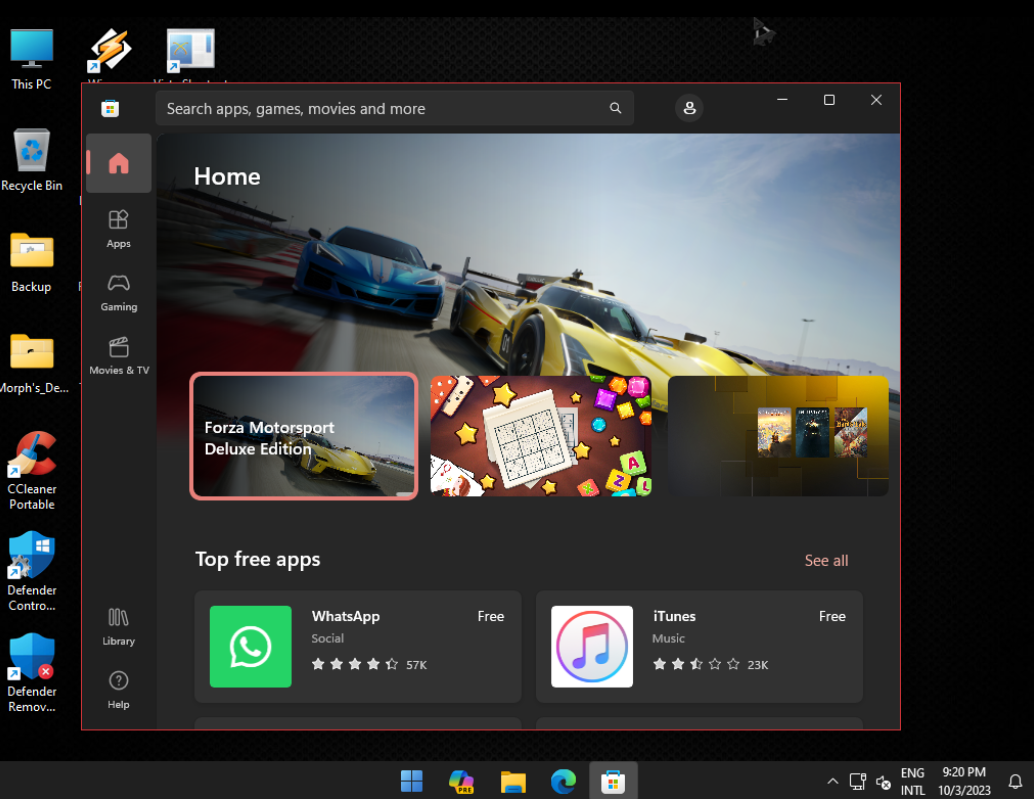The height and width of the screenshot is (799, 1034).
Task: Select CCleaner Portable desktop shortcut
Action: (x=32, y=471)
